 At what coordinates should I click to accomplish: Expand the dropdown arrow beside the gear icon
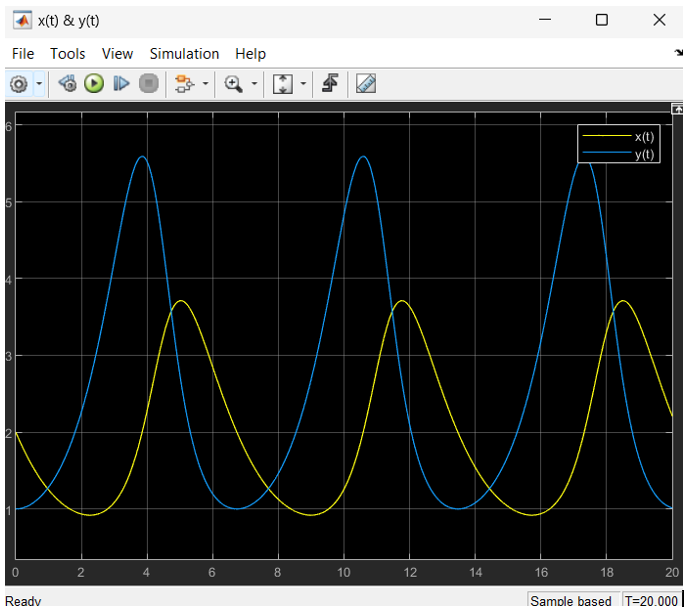tap(39, 84)
